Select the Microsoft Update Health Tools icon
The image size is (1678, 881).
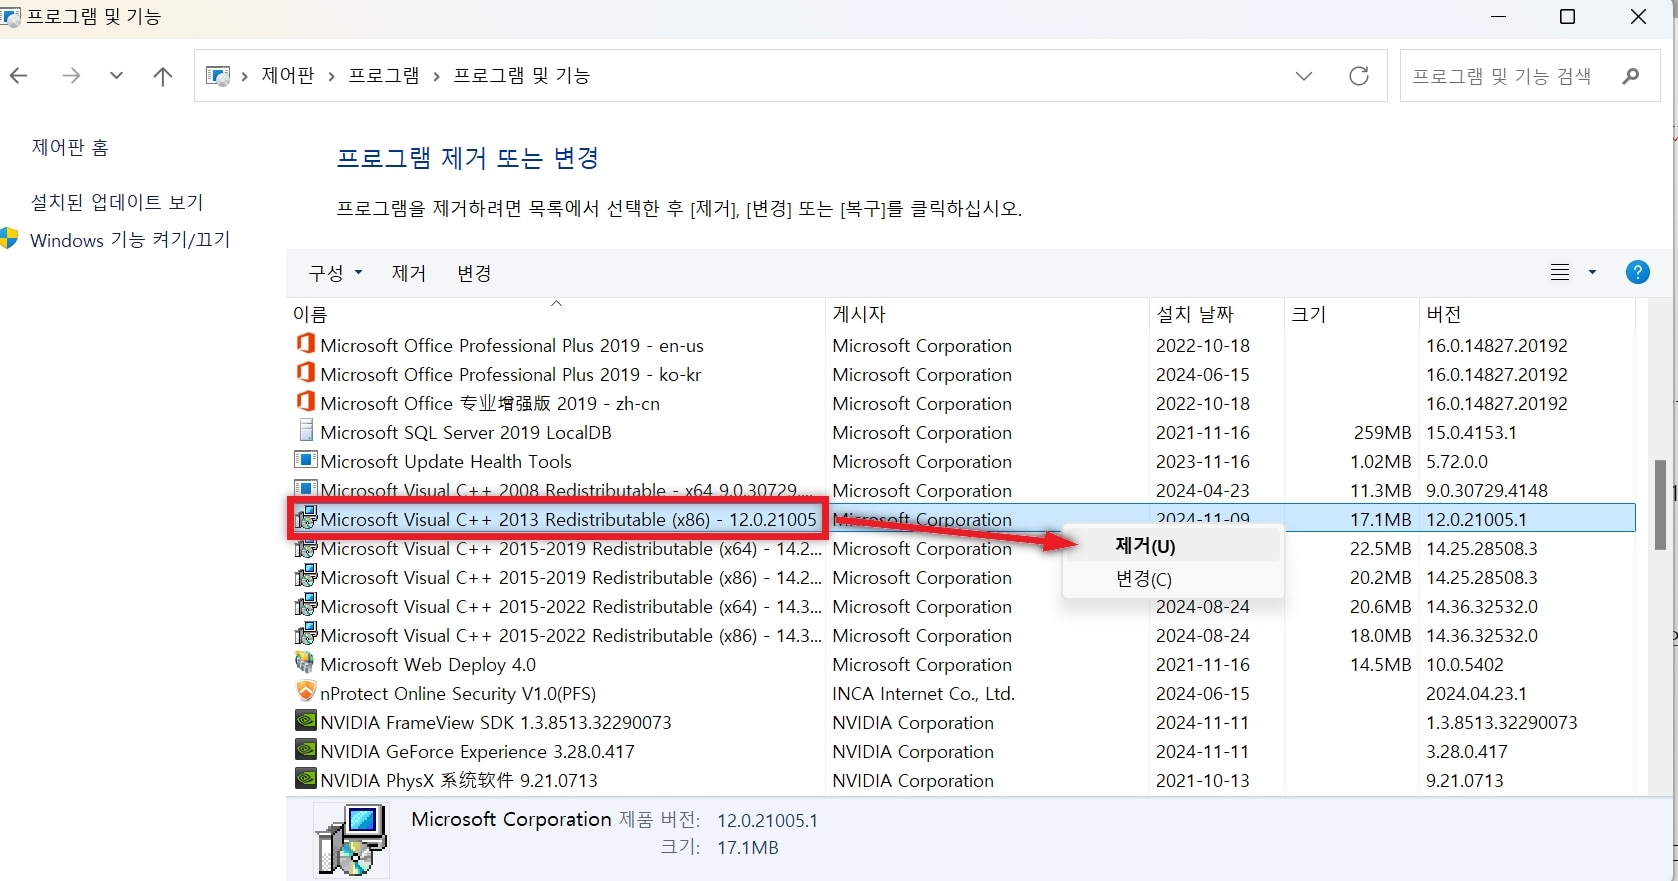point(306,460)
